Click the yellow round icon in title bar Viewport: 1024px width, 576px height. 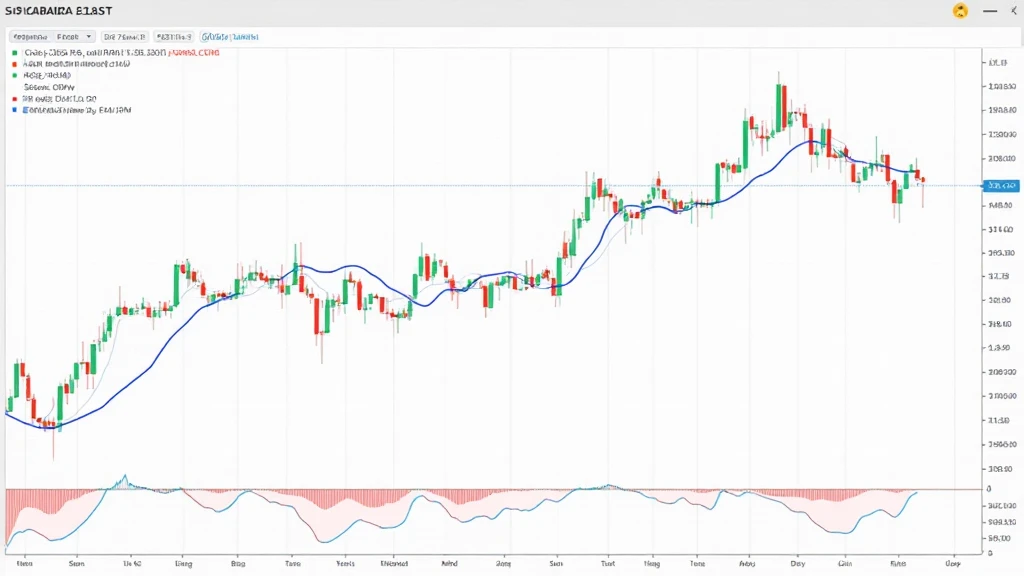[961, 10]
